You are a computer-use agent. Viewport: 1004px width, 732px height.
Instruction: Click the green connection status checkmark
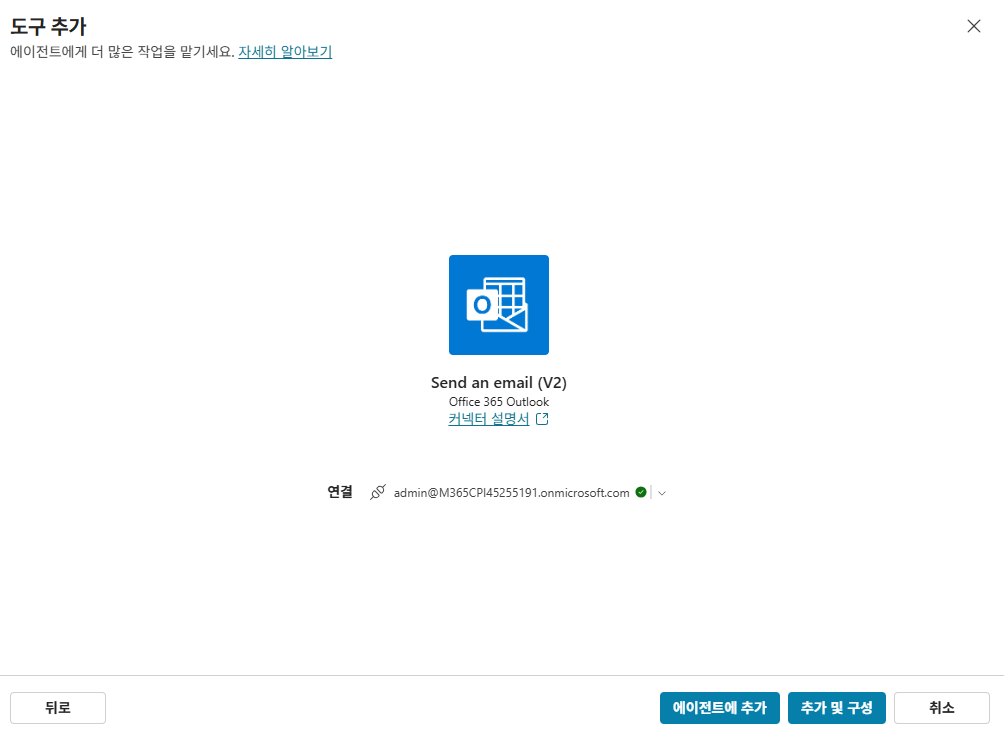click(x=641, y=492)
